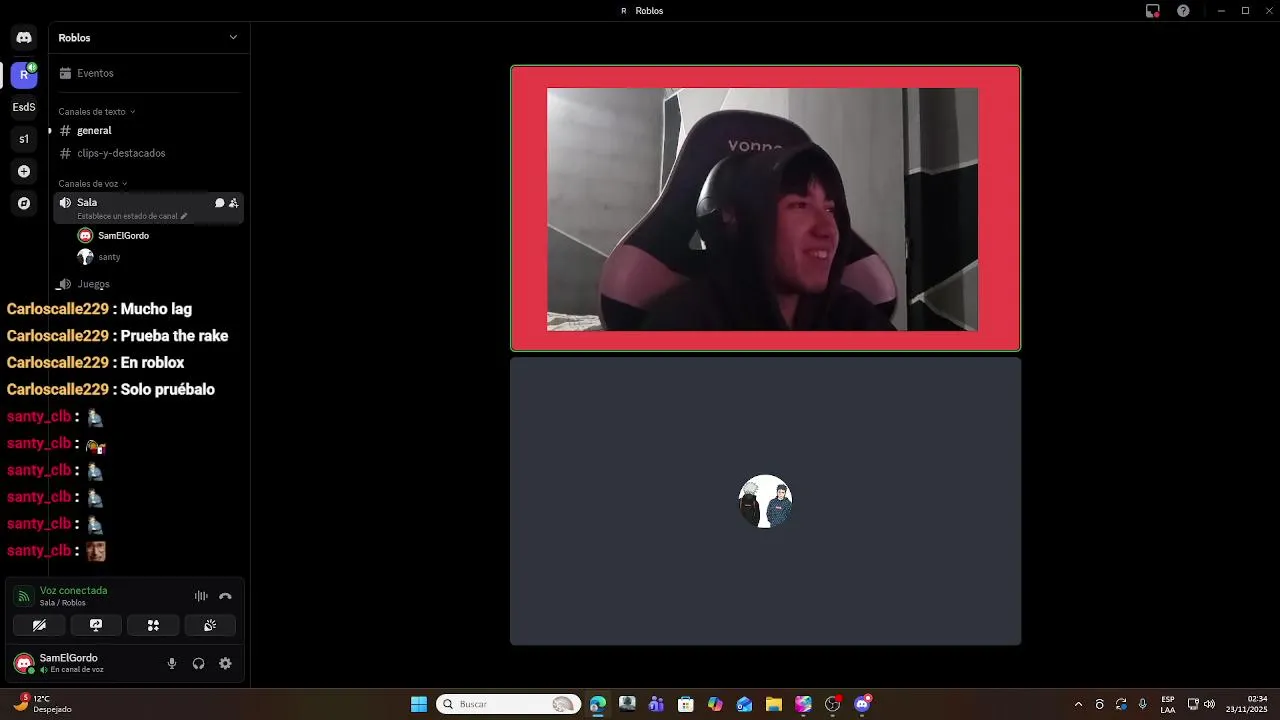Click chat message 'Mucho lag'
The image size is (1280, 720).
pos(156,309)
